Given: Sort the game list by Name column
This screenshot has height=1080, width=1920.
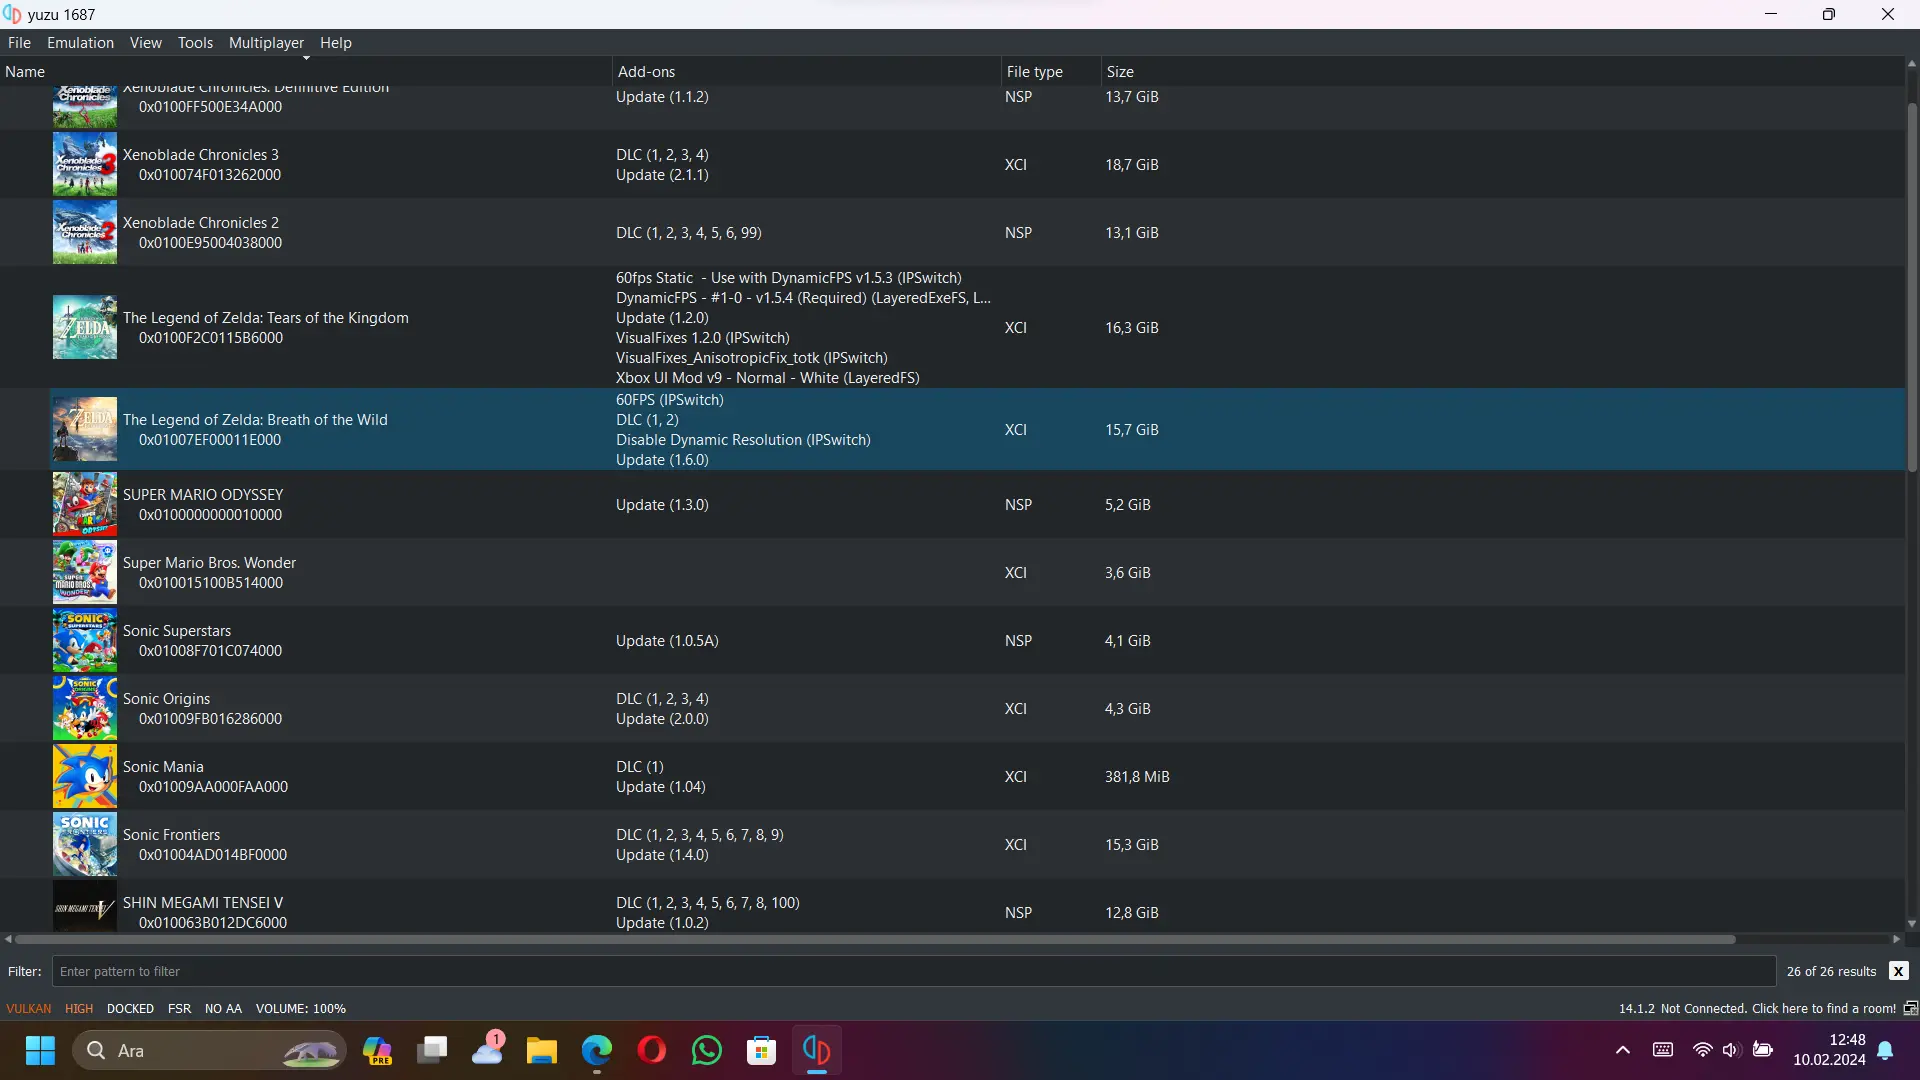Looking at the screenshot, I should coord(305,72).
